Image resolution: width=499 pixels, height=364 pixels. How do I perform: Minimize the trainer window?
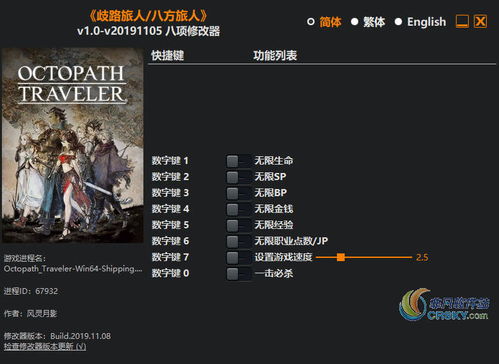(x=462, y=22)
